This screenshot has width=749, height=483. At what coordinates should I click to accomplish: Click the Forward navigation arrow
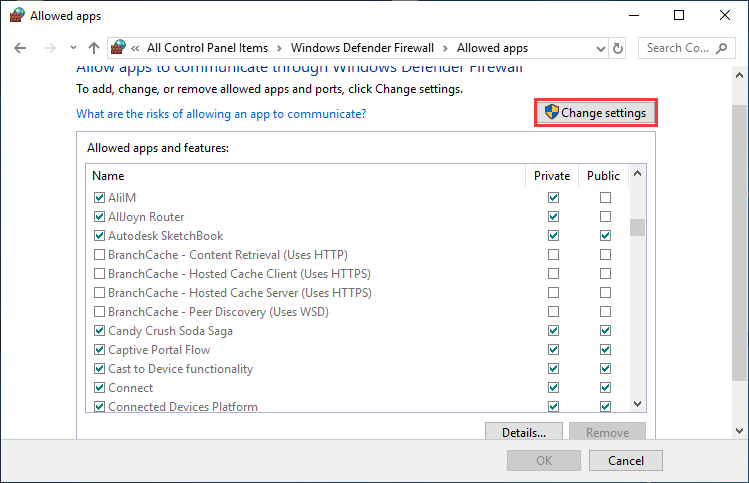click(x=50, y=48)
